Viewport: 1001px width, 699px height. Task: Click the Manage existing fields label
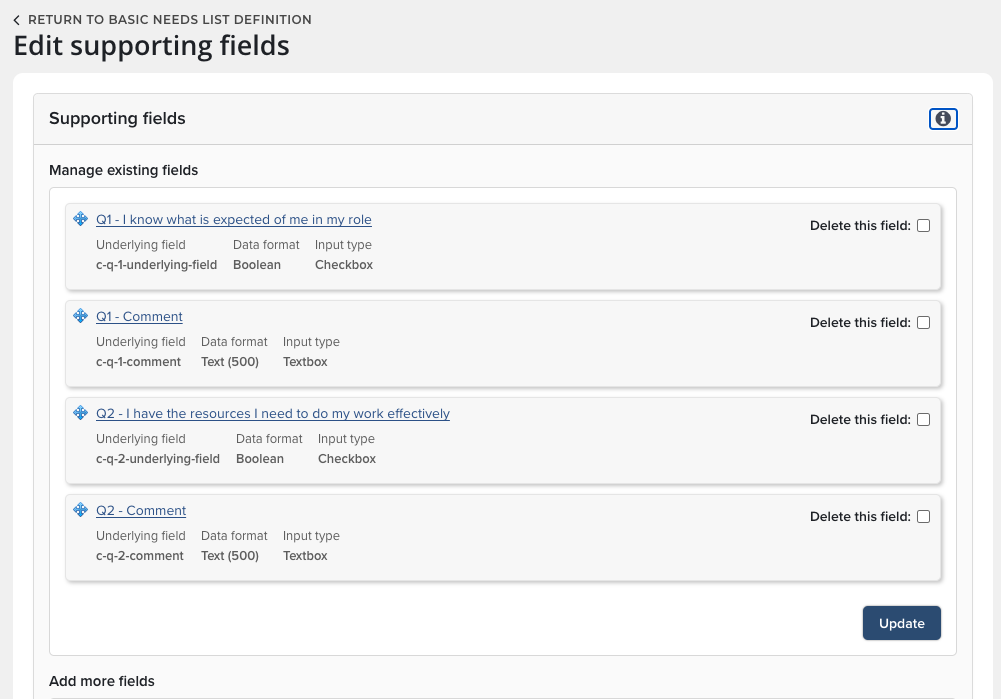point(123,171)
